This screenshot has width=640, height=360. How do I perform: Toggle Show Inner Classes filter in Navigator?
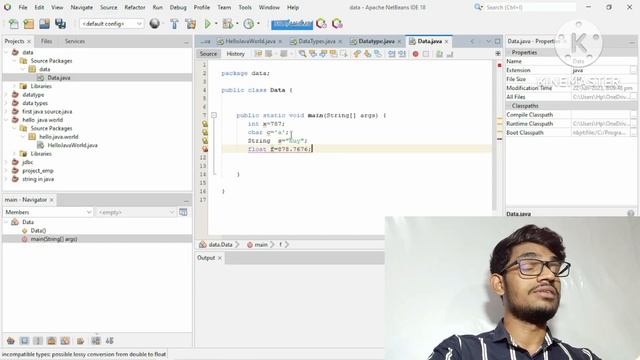[65, 341]
